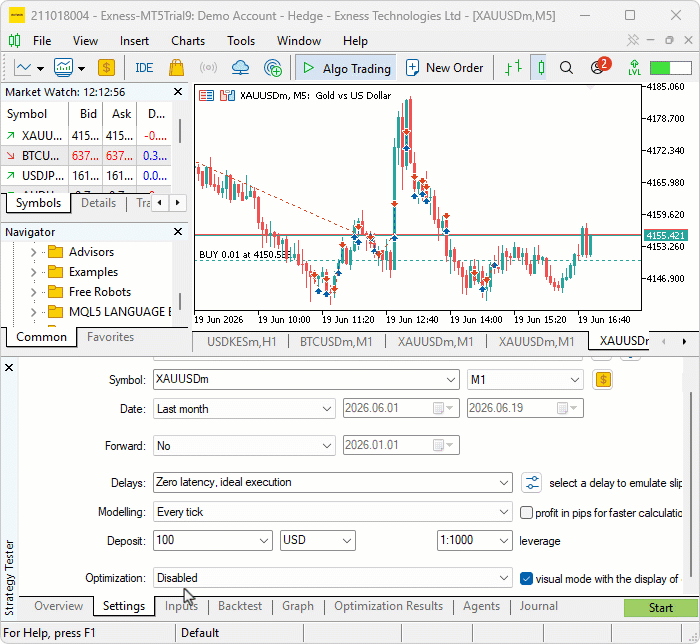Click the LVL depth of market icon
The width and height of the screenshot is (700, 644).
pos(634,68)
